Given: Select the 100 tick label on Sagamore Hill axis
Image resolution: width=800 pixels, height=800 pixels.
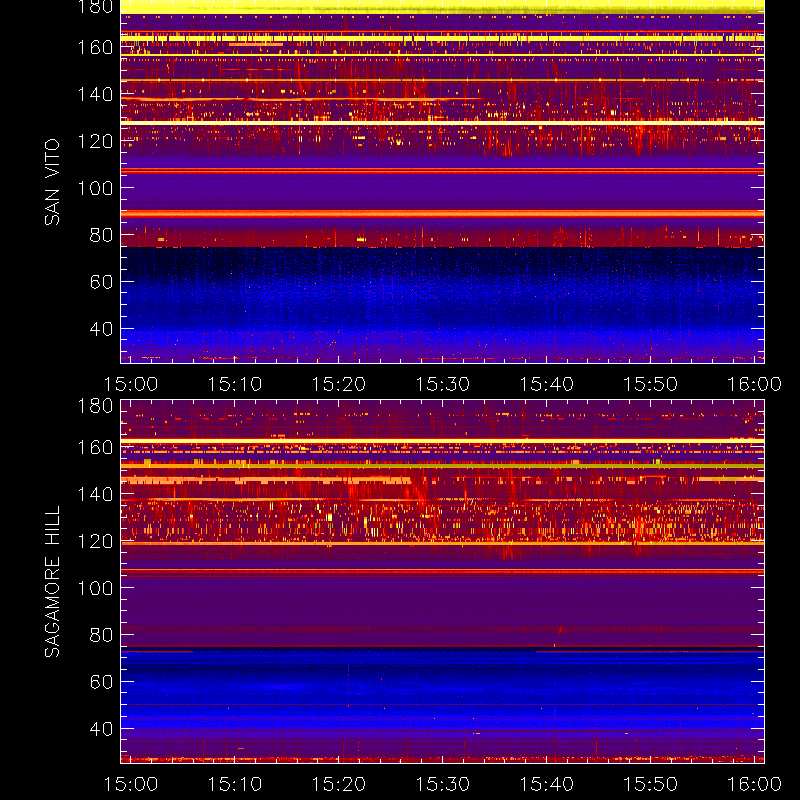Looking at the screenshot, I should [95, 588].
